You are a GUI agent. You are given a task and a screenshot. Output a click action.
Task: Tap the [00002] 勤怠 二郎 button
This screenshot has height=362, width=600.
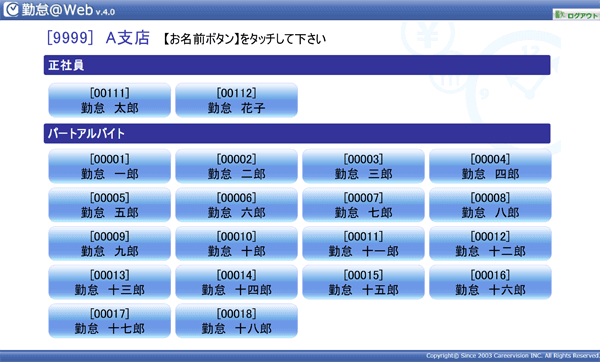click(236, 166)
